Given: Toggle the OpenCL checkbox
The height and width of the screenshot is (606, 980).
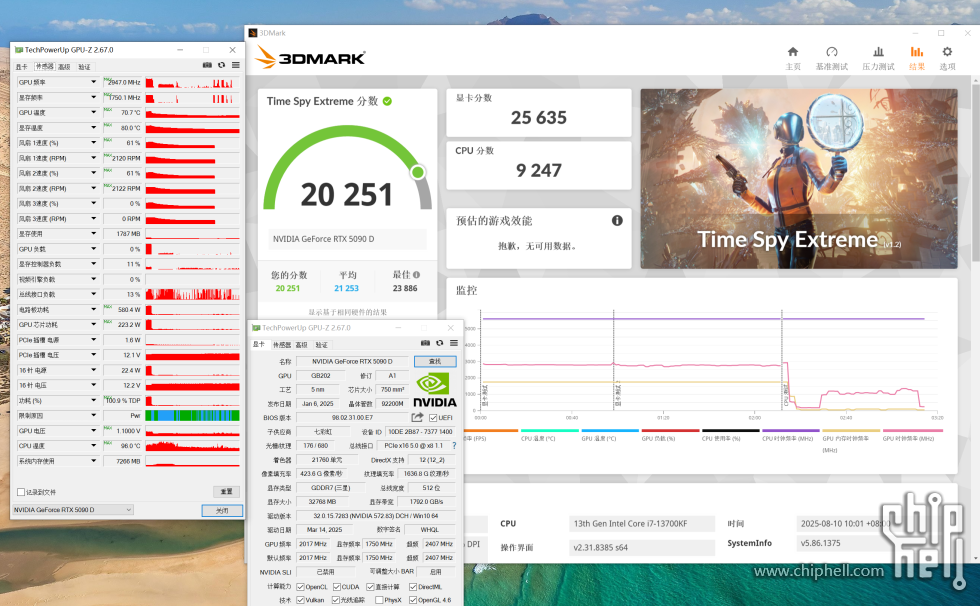Looking at the screenshot, I should click(x=301, y=587).
